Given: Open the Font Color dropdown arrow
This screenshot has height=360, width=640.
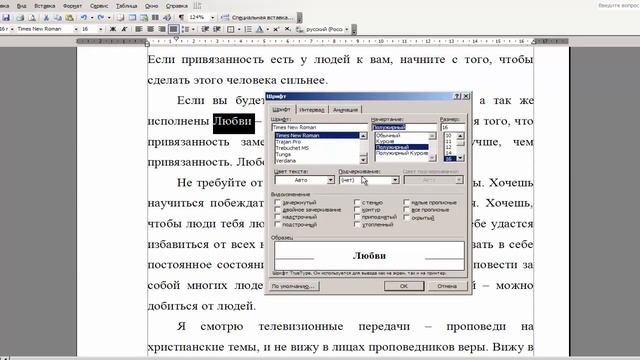Looking at the screenshot, I should coord(267,29).
